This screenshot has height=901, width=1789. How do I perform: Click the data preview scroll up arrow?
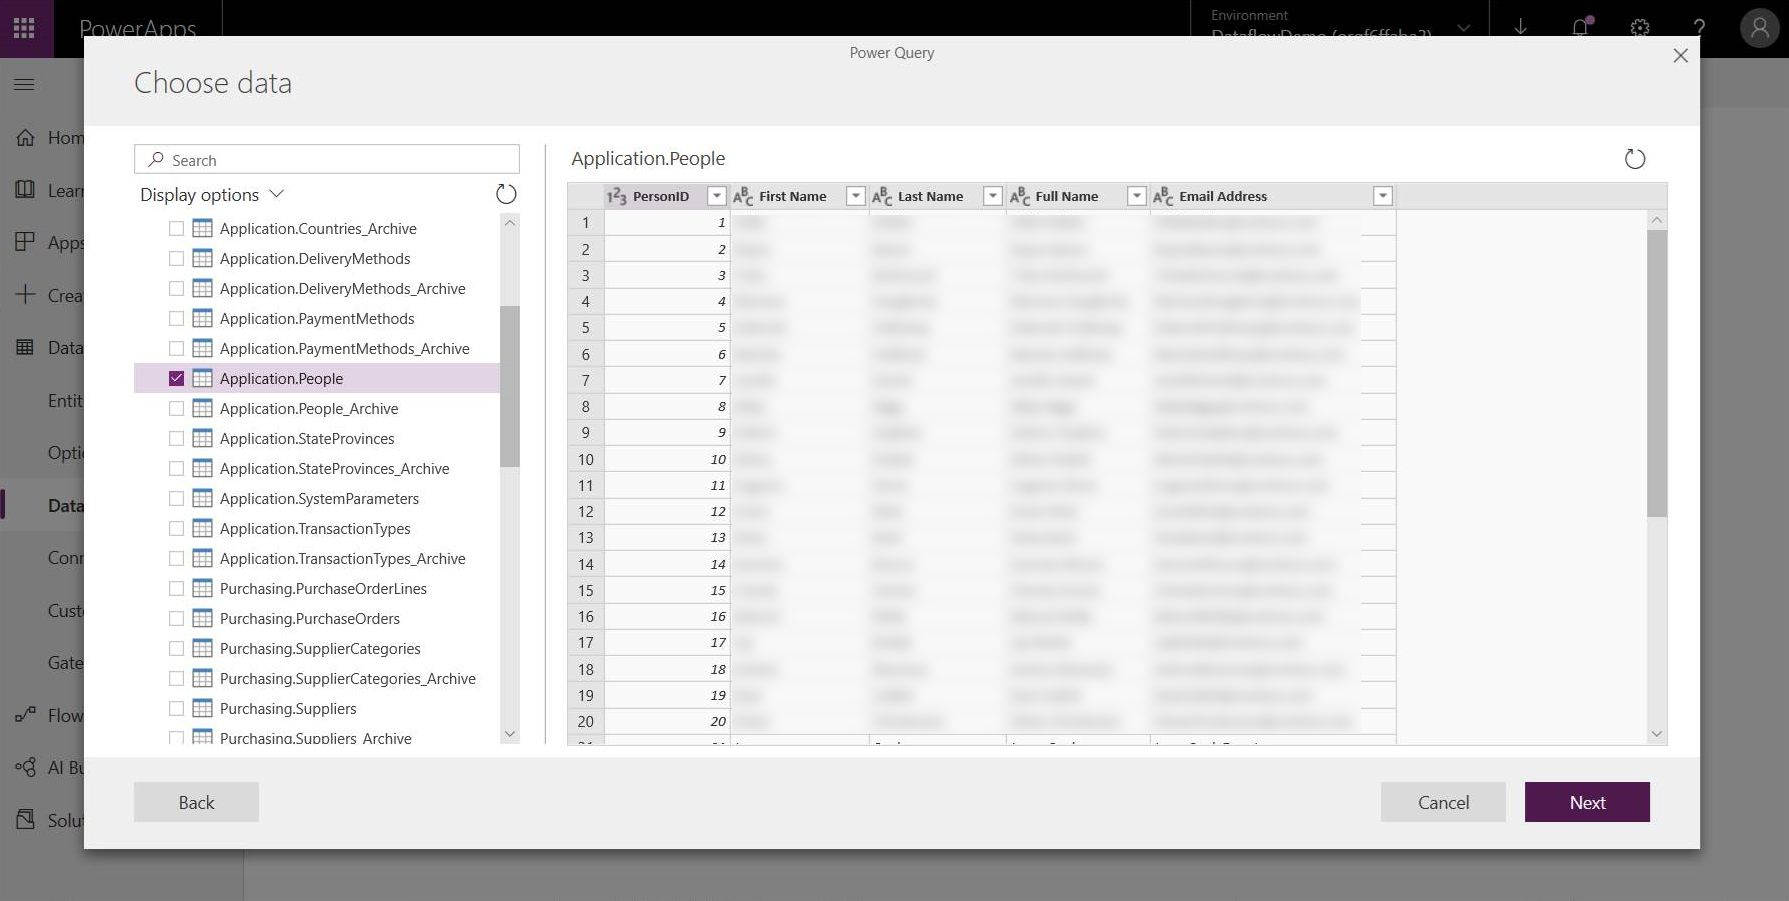[1657, 220]
